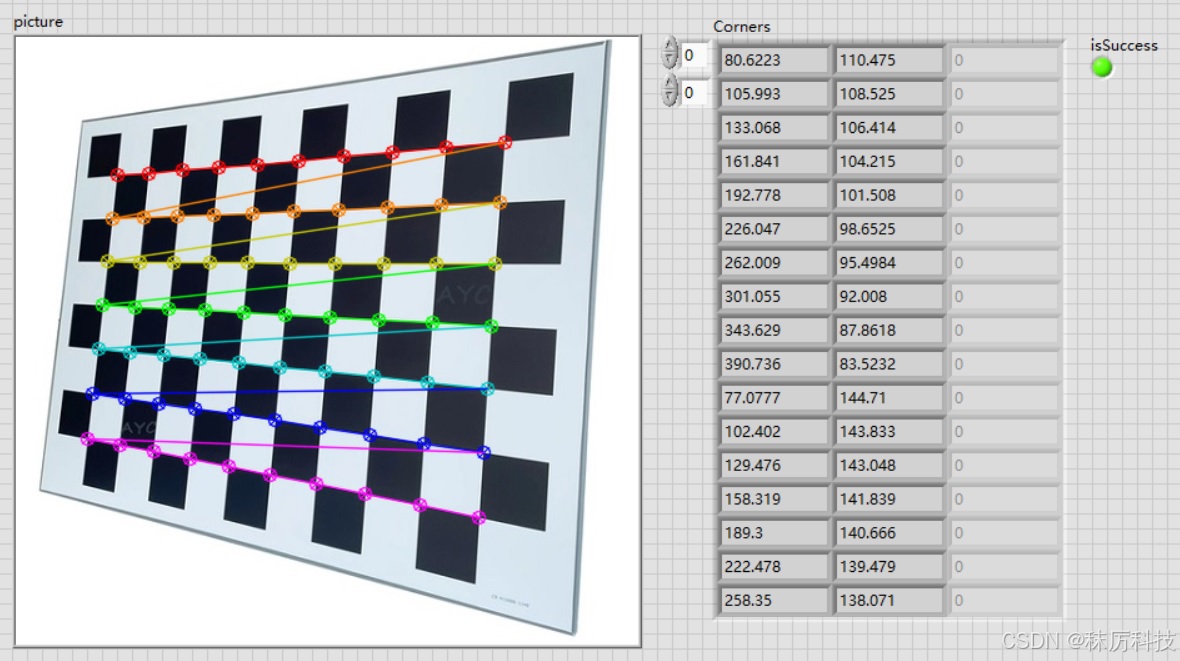The height and width of the screenshot is (661, 1180).
Task: Select the Corners cell showing 158.319
Action: [774, 499]
